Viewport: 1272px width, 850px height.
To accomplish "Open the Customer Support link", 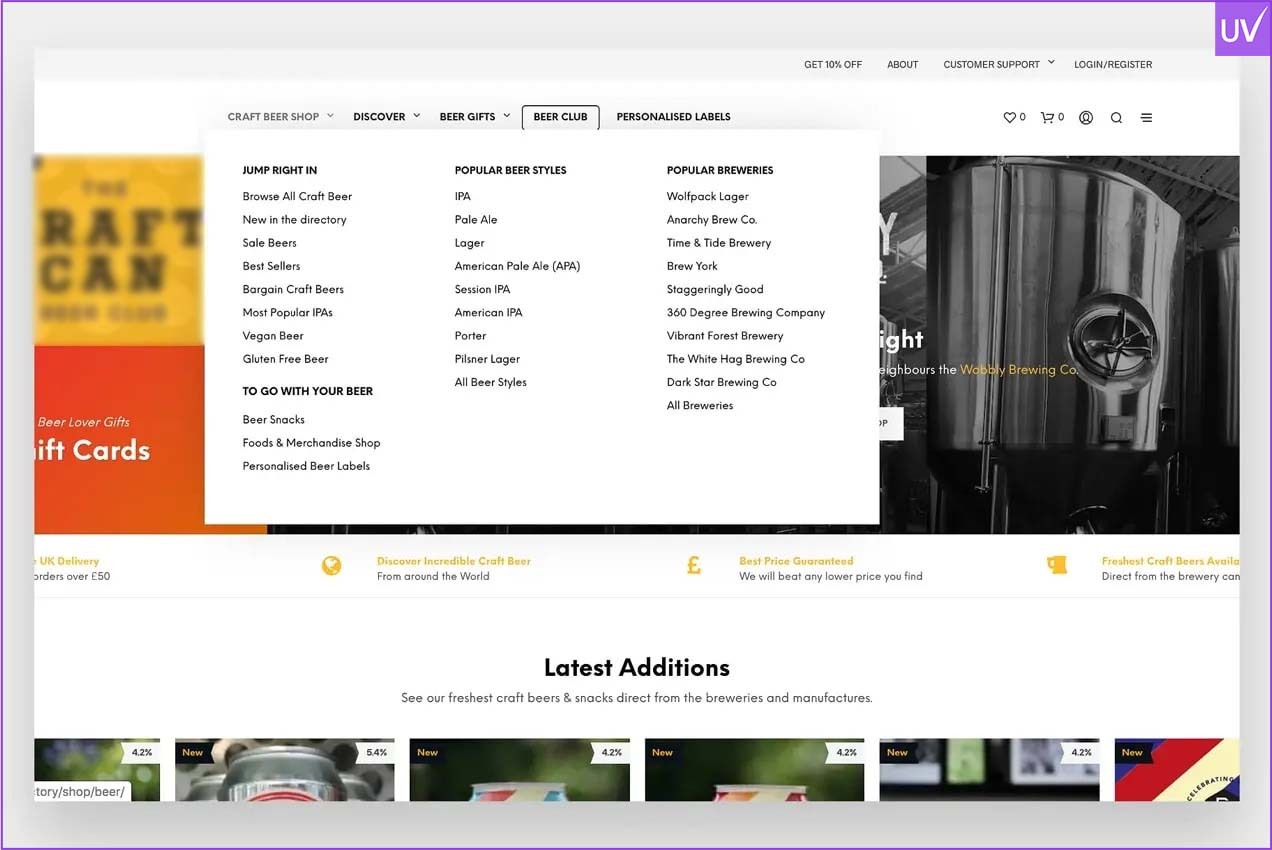I will click(x=991, y=64).
